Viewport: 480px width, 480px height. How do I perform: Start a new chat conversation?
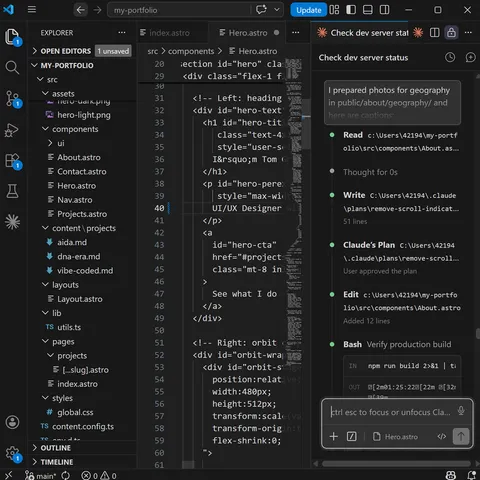(470, 57)
